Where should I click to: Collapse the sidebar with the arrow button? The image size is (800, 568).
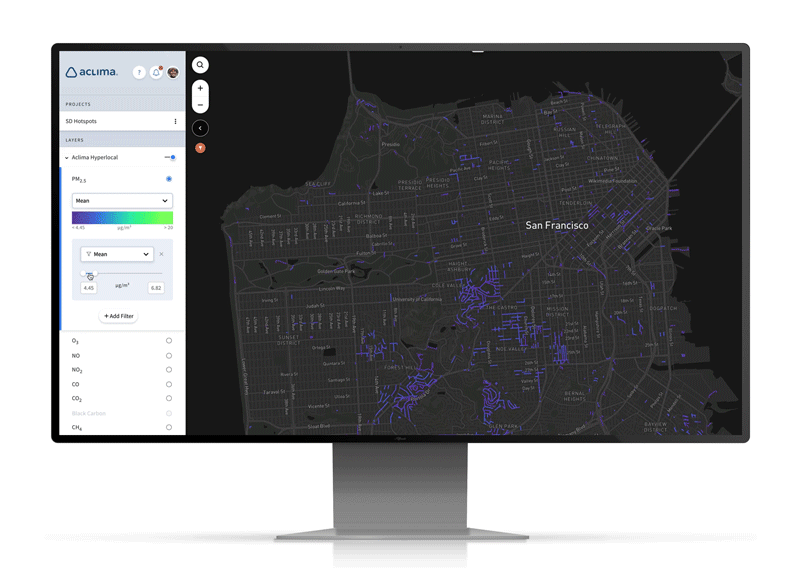point(200,128)
